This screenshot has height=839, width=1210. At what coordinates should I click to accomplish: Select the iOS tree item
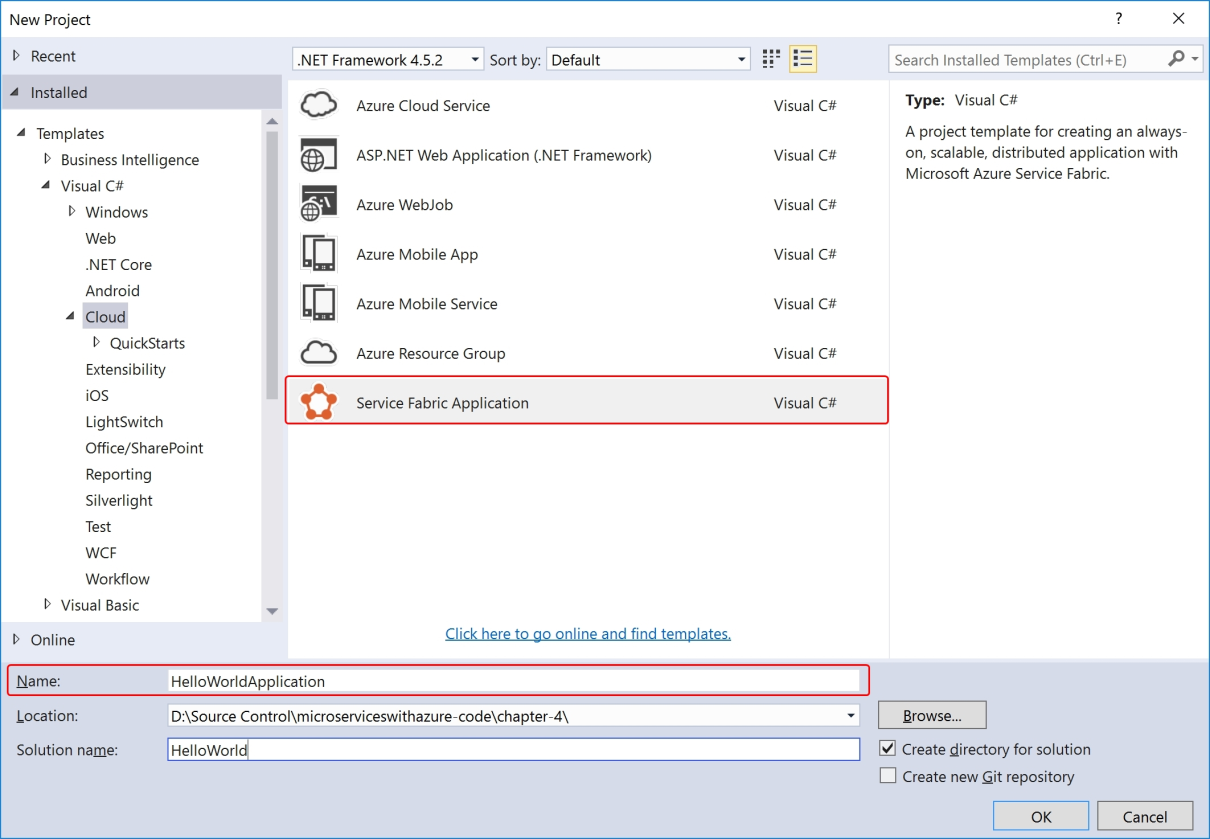tap(97, 395)
